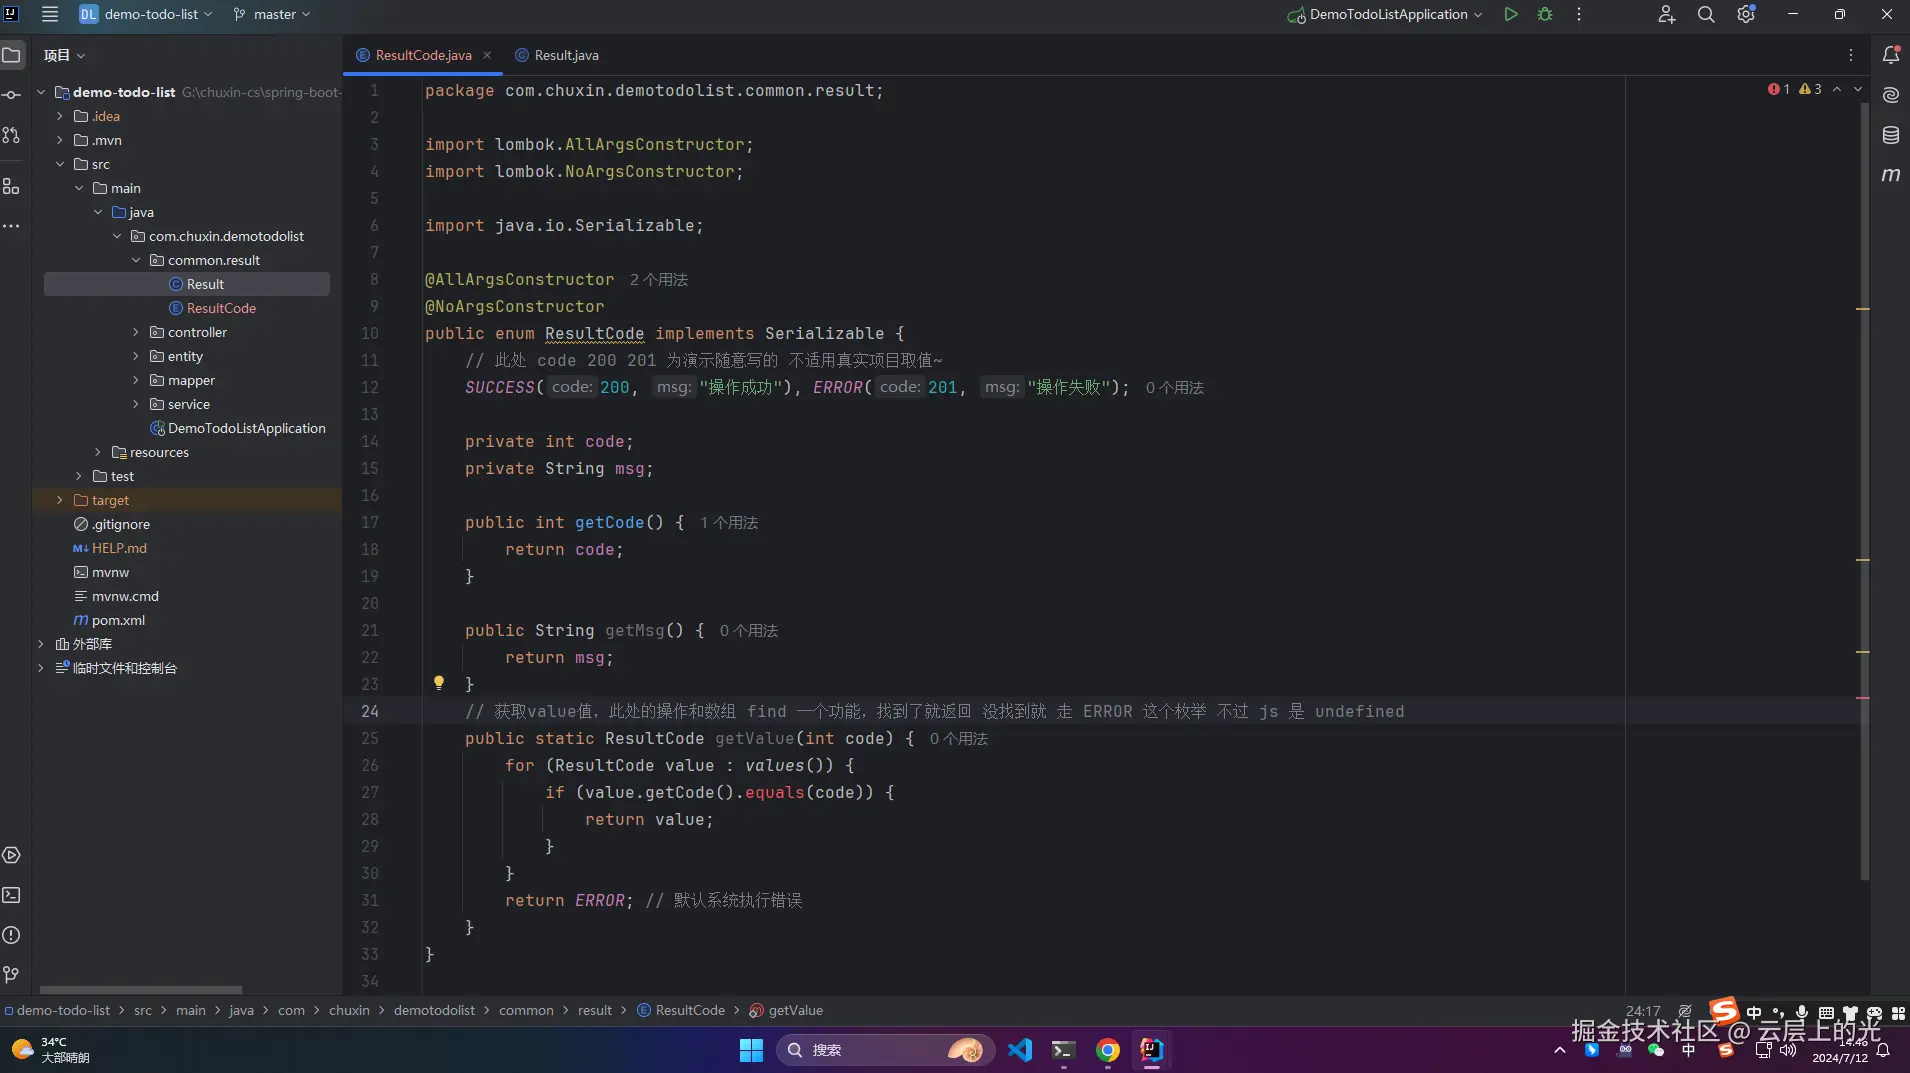Open Search Everywhere
The width and height of the screenshot is (1910, 1073).
tap(1706, 14)
